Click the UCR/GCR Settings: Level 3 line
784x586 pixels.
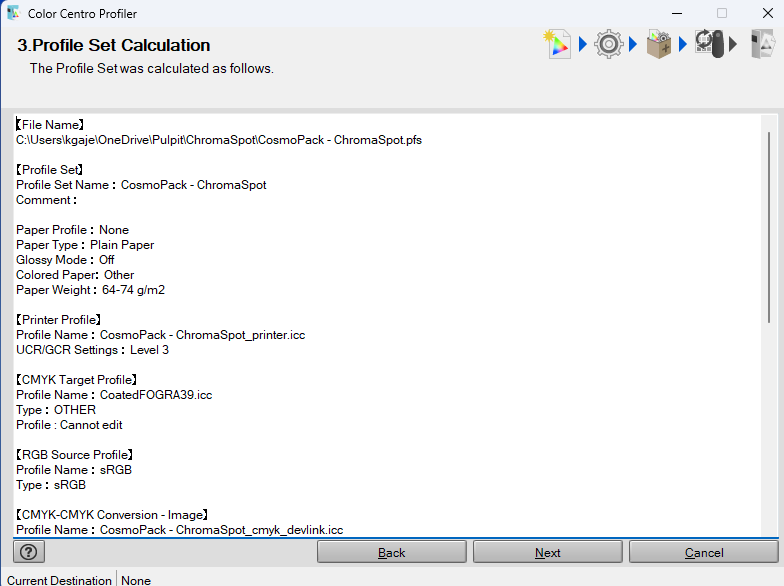tap(92, 350)
